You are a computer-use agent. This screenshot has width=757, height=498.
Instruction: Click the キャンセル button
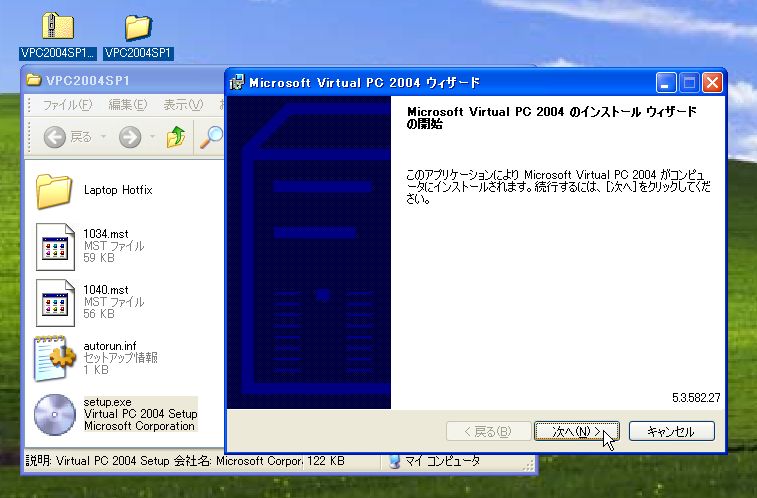click(672, 431)
